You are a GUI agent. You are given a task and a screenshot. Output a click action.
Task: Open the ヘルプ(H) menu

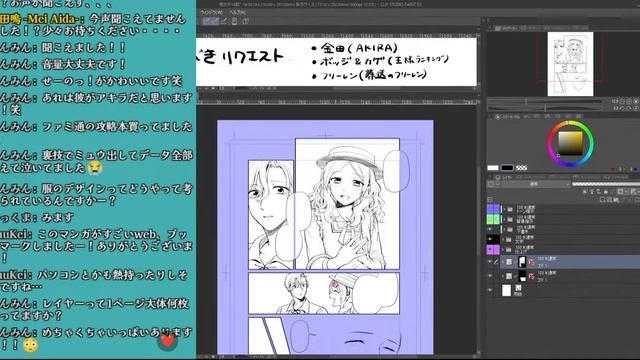click(x=237, y=13)
